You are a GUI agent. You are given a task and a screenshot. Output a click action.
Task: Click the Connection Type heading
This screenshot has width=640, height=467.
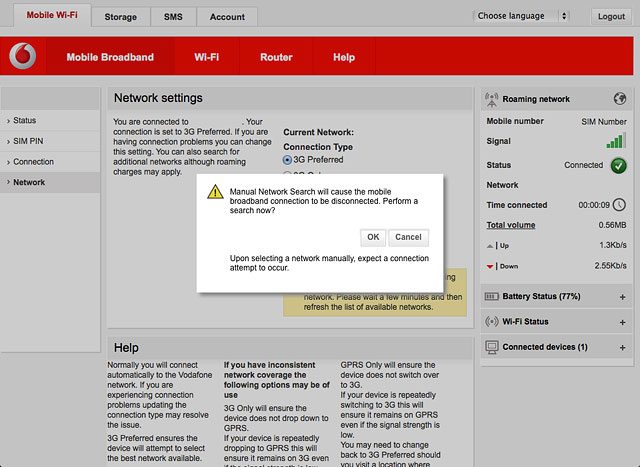click(x=318, y=147)
